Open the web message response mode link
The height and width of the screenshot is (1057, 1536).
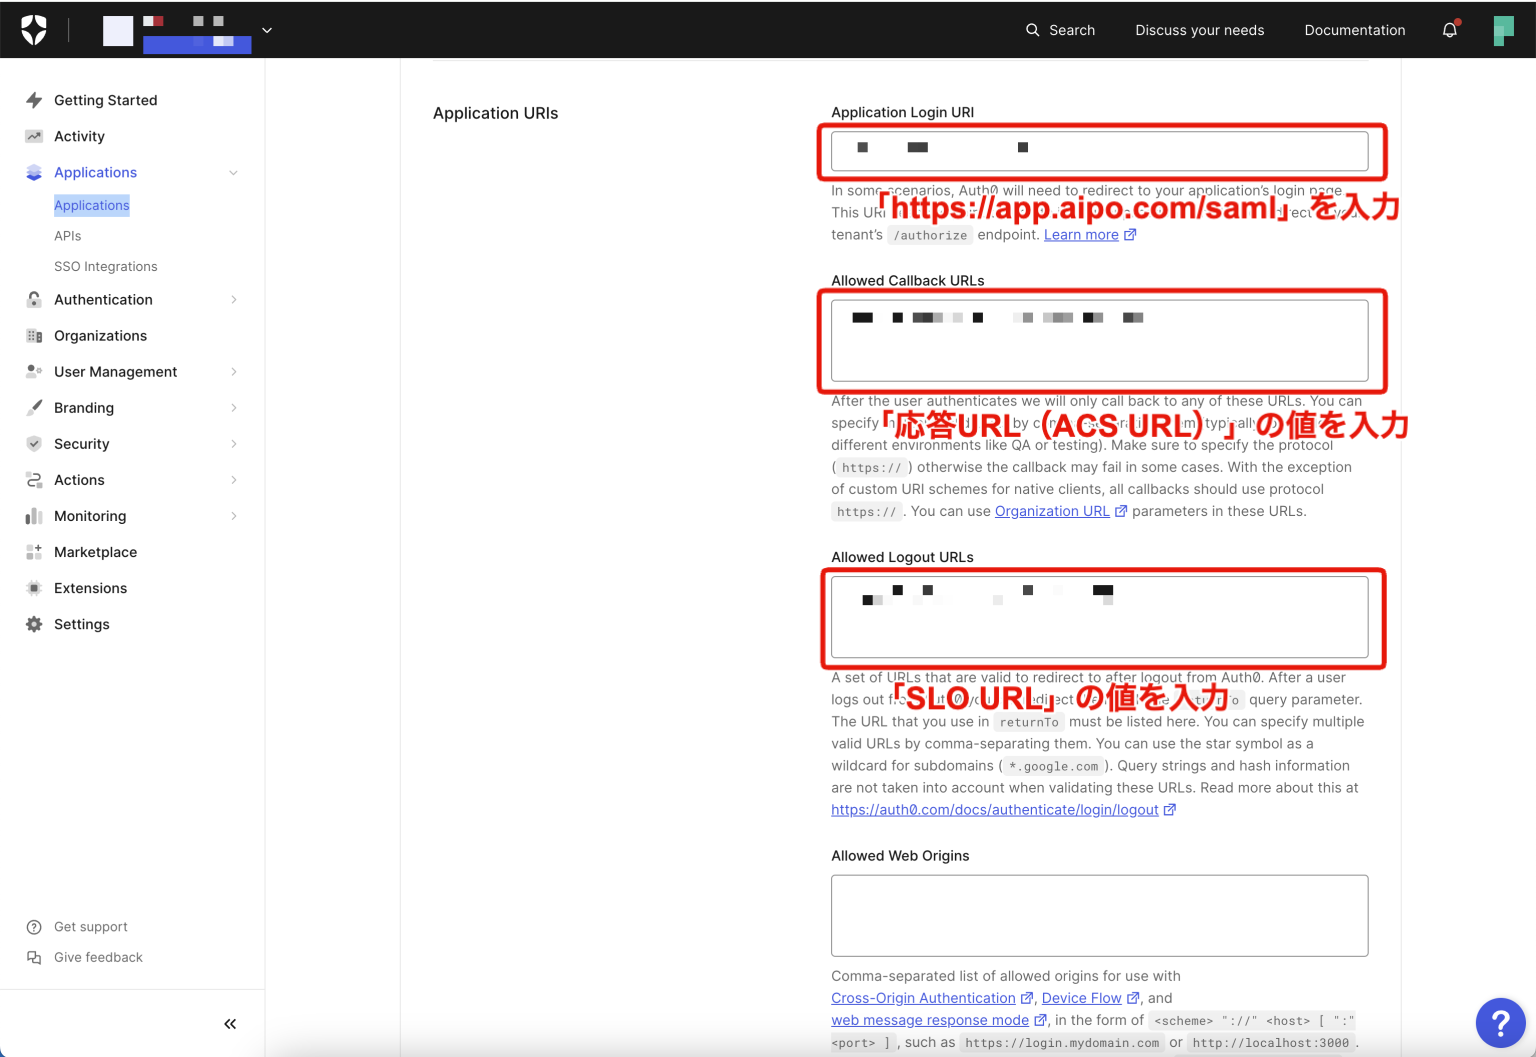[x=930, y=1020]
